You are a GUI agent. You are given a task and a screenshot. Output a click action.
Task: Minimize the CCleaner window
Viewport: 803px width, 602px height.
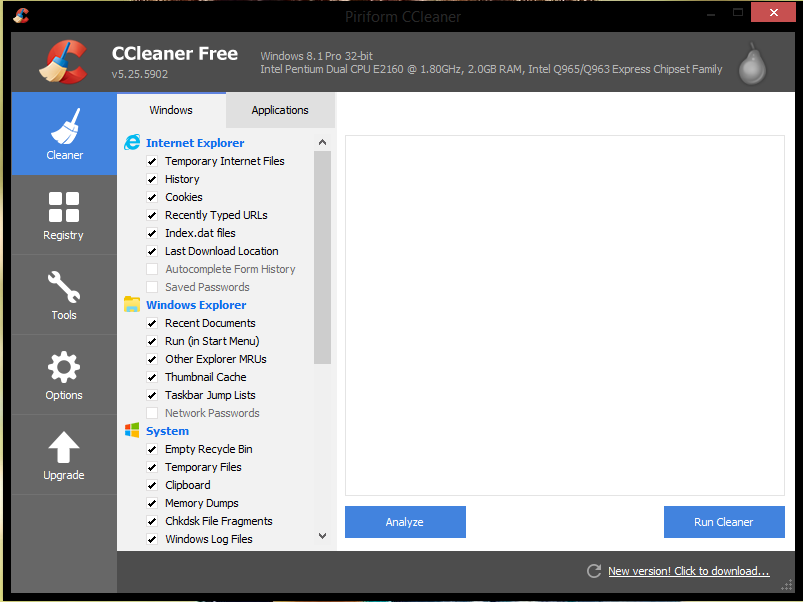(x=711, y=13)
